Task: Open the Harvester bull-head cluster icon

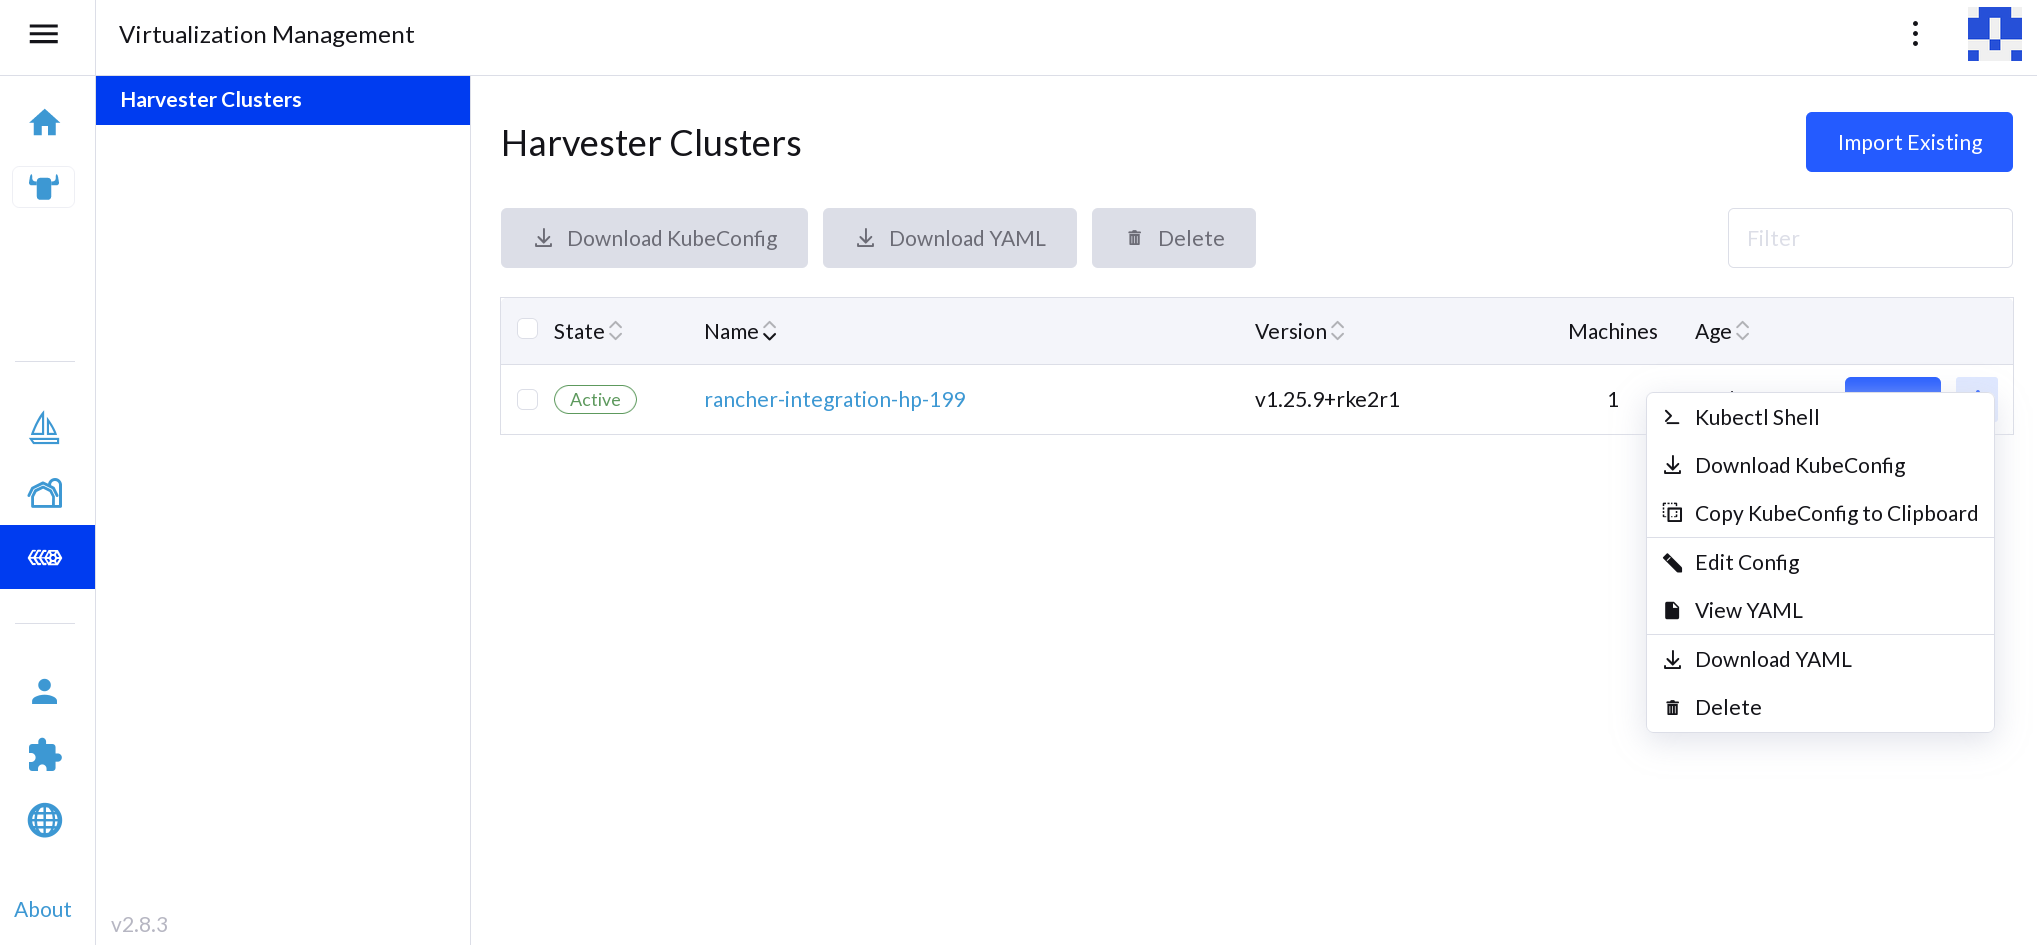Action: point(44,187)
